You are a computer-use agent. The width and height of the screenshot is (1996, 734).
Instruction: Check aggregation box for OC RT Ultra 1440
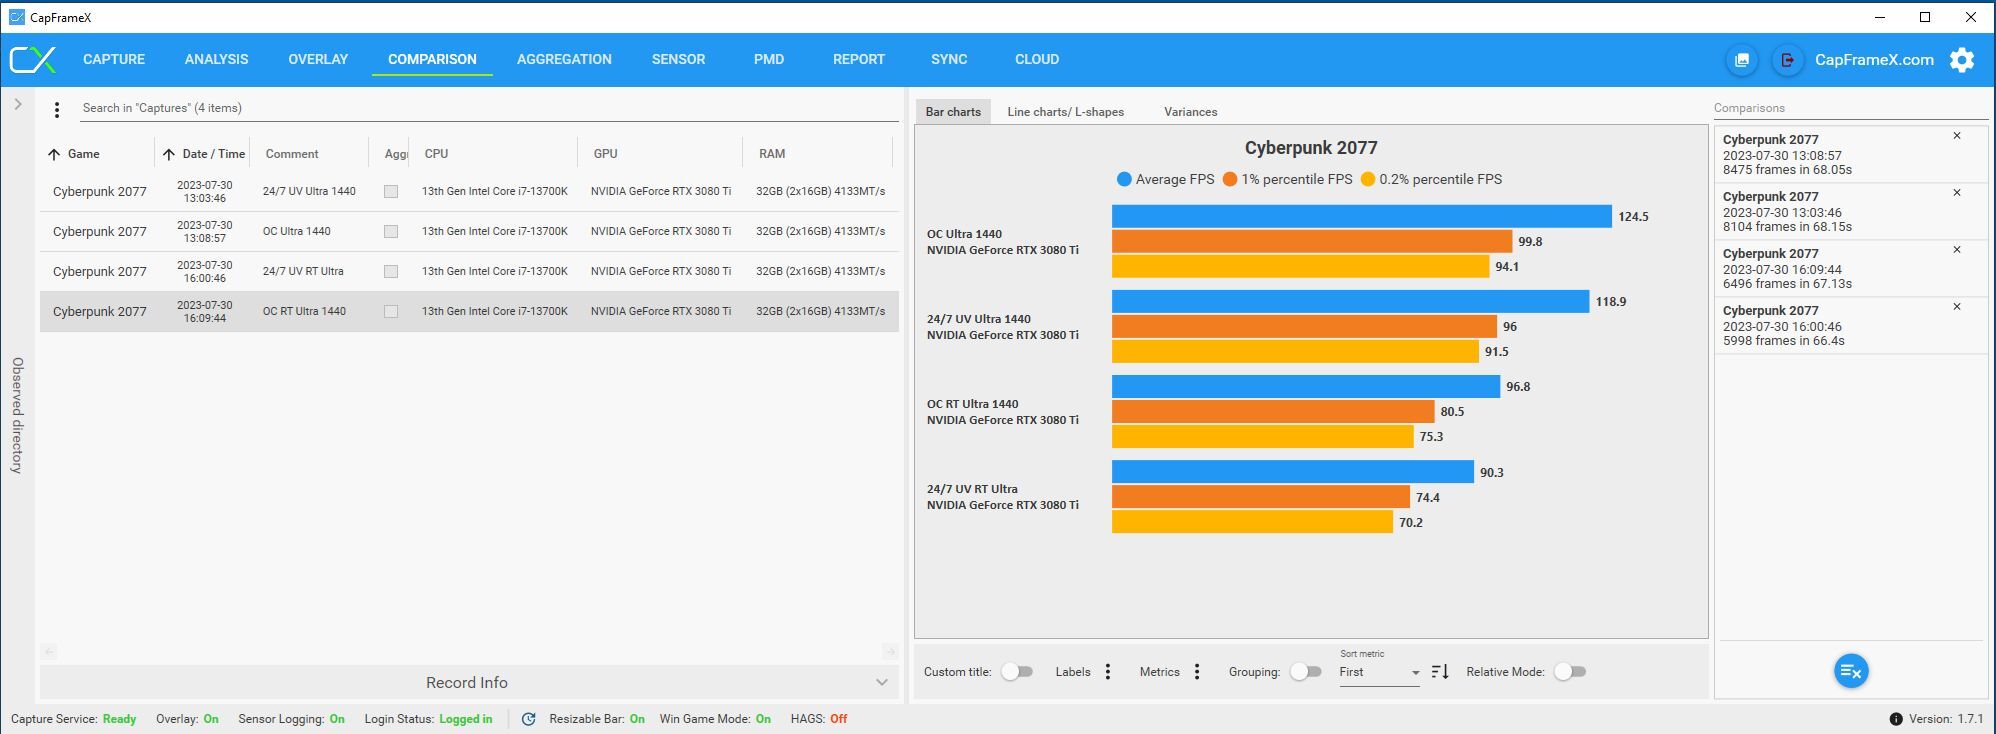[x=391, y=312]
